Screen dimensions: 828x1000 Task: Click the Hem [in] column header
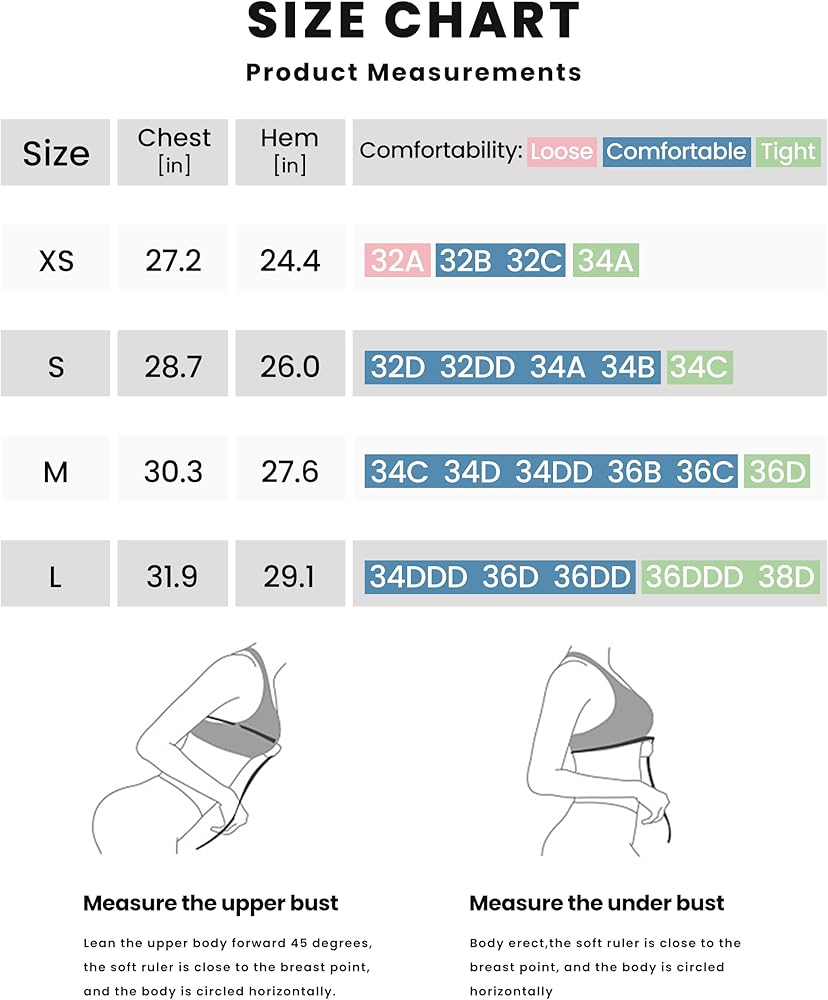point(289,151)
